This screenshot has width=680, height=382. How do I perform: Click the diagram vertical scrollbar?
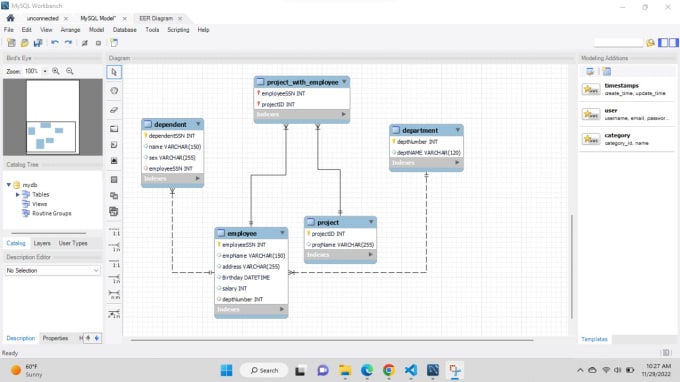pyautogui.click(x=572, y=266)
